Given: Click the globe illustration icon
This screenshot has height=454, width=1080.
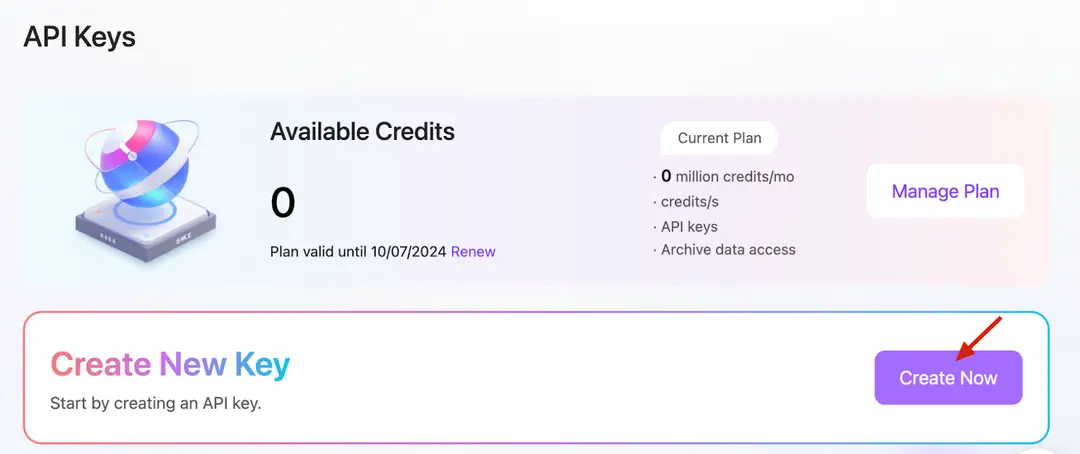Looking at the screenshot, I should coord(145,186).
